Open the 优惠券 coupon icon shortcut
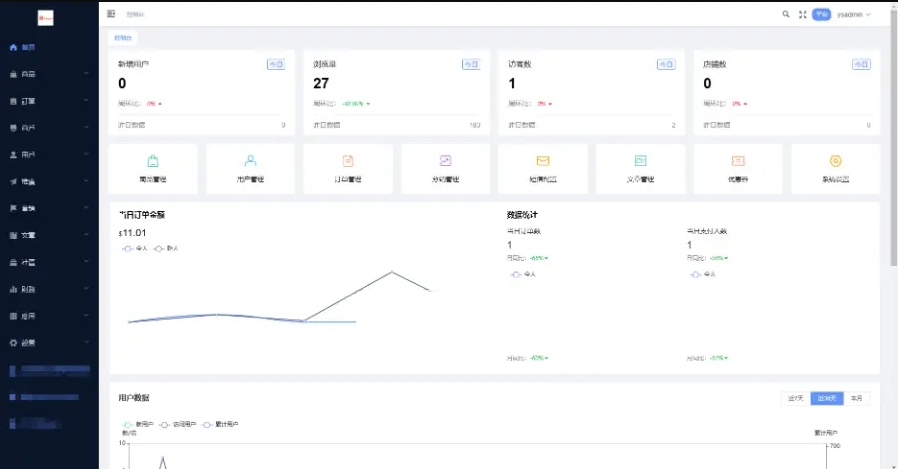 [738, 166]
